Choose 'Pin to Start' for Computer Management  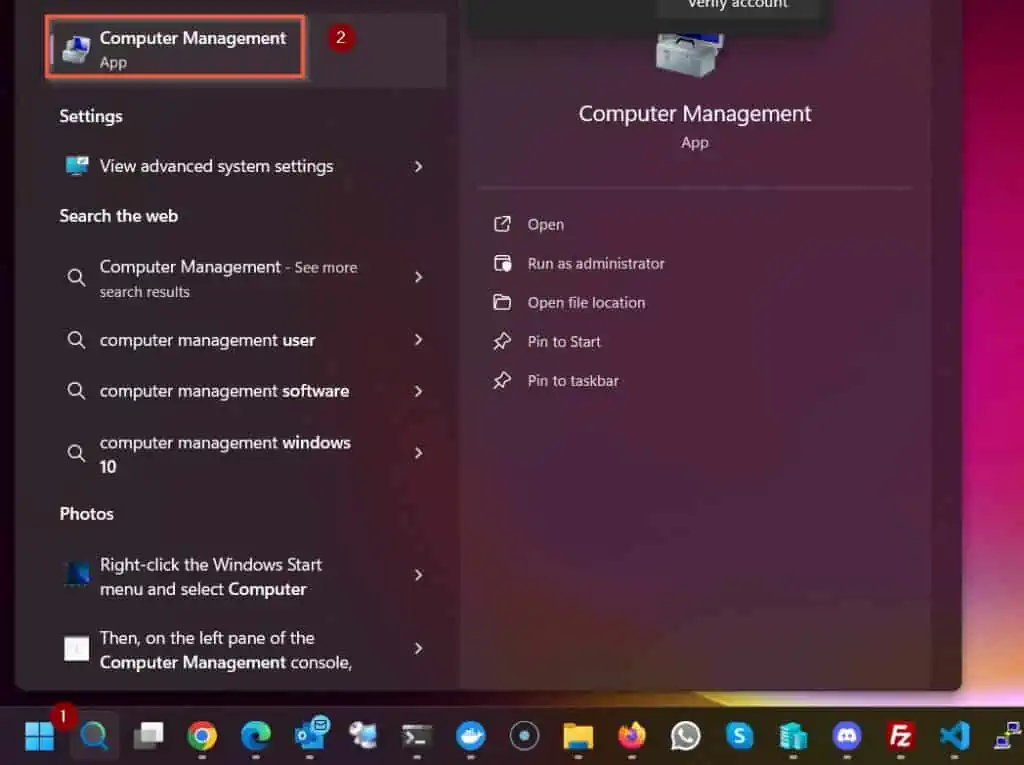click(565, 341)
